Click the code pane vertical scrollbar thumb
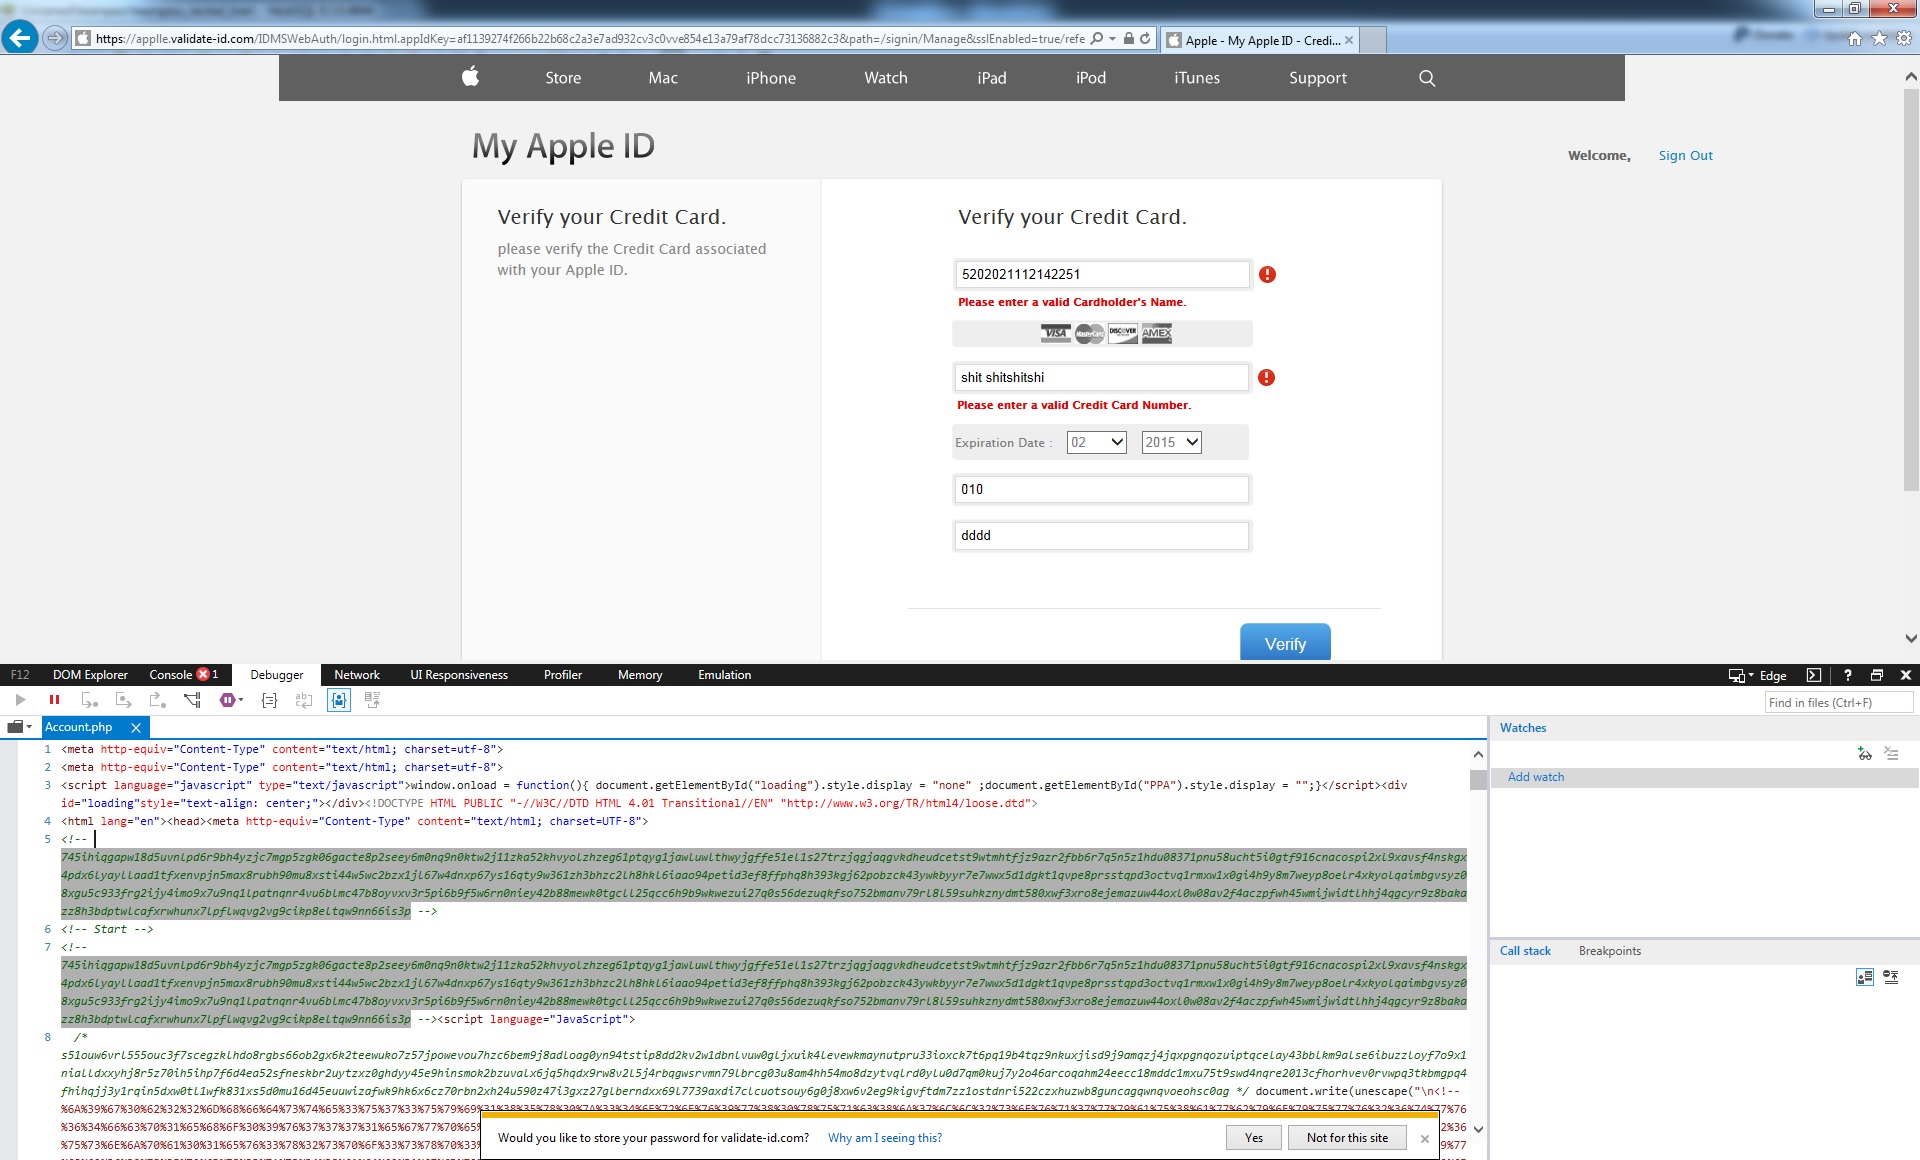1920x1160 pixels. [1478, 780]
